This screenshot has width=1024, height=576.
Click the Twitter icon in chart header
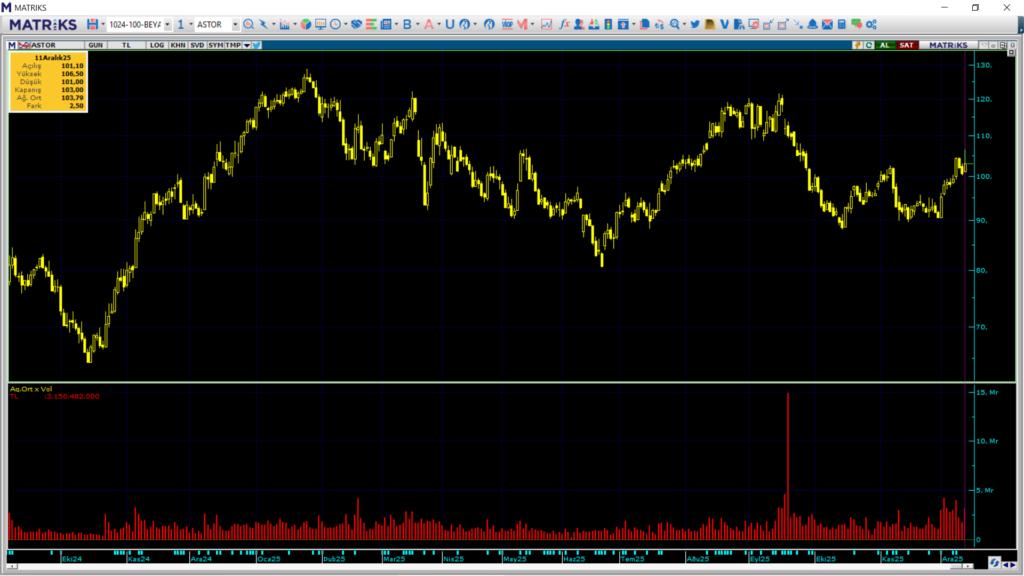click(257, 45)
